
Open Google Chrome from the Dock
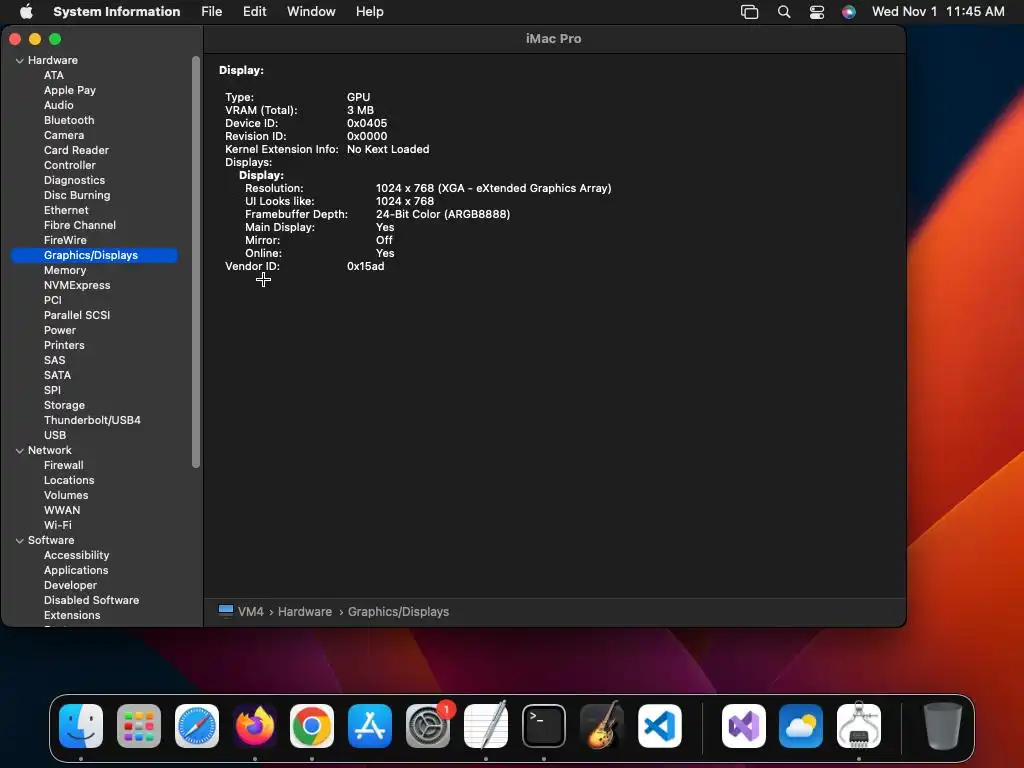[x=312, y=726]
